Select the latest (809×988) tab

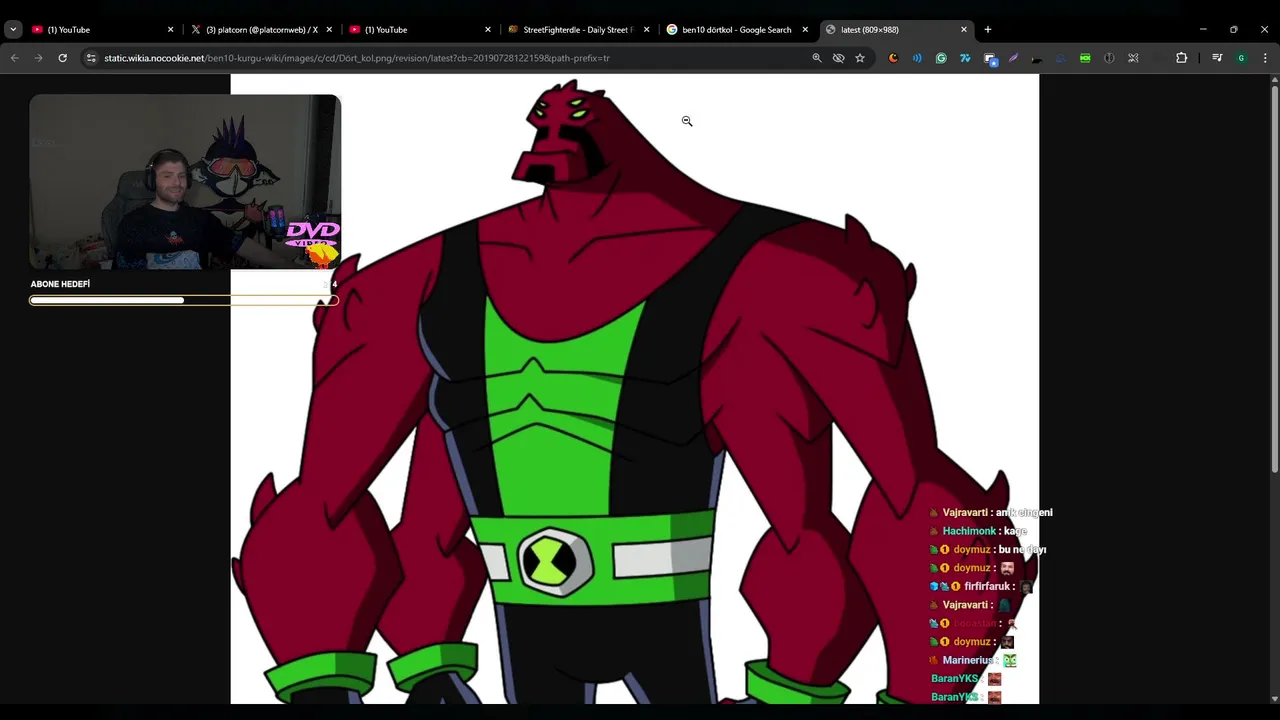tap(895, 30)
